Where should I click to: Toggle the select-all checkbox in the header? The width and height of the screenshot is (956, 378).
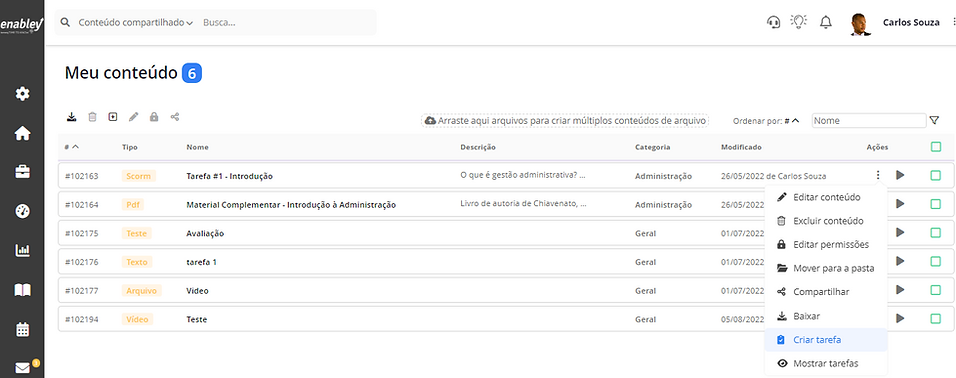(935, 146)
